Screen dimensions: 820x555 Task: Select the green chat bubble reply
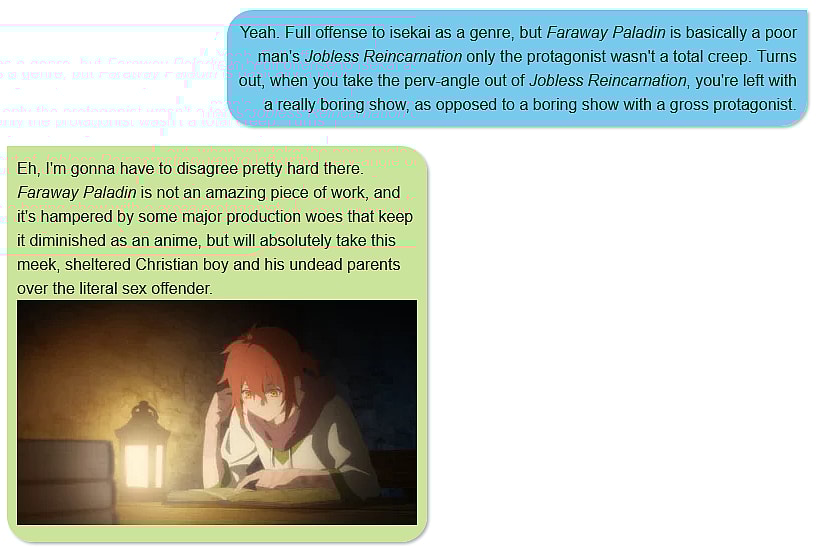pyautogui.click(x=217, y=344)
